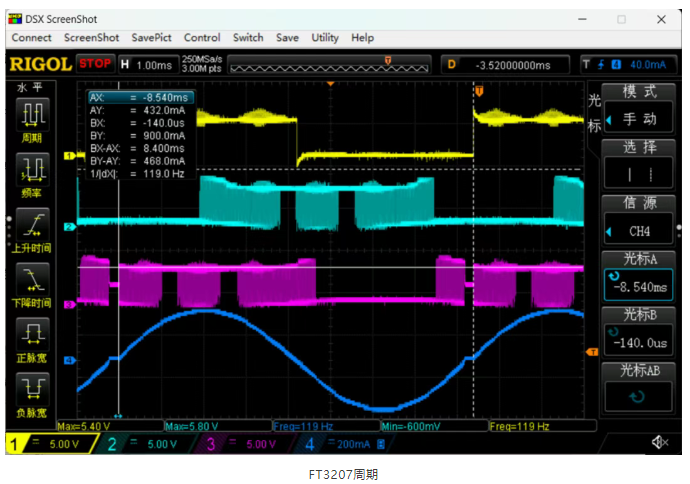Click the AX = -8.540ms cursor readout row
This screenshot has height=484, width=690.
[x=140, y=97]
